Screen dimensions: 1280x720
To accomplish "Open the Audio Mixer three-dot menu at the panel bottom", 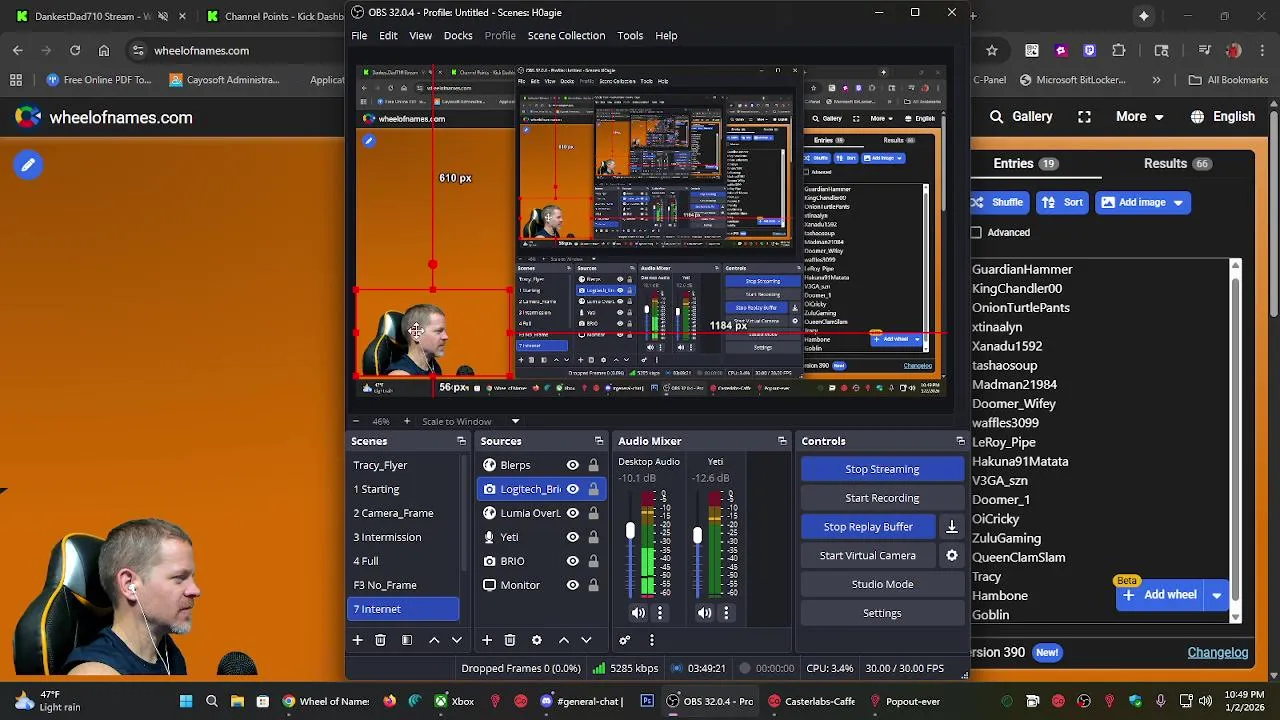I will (x=652, y=640).
